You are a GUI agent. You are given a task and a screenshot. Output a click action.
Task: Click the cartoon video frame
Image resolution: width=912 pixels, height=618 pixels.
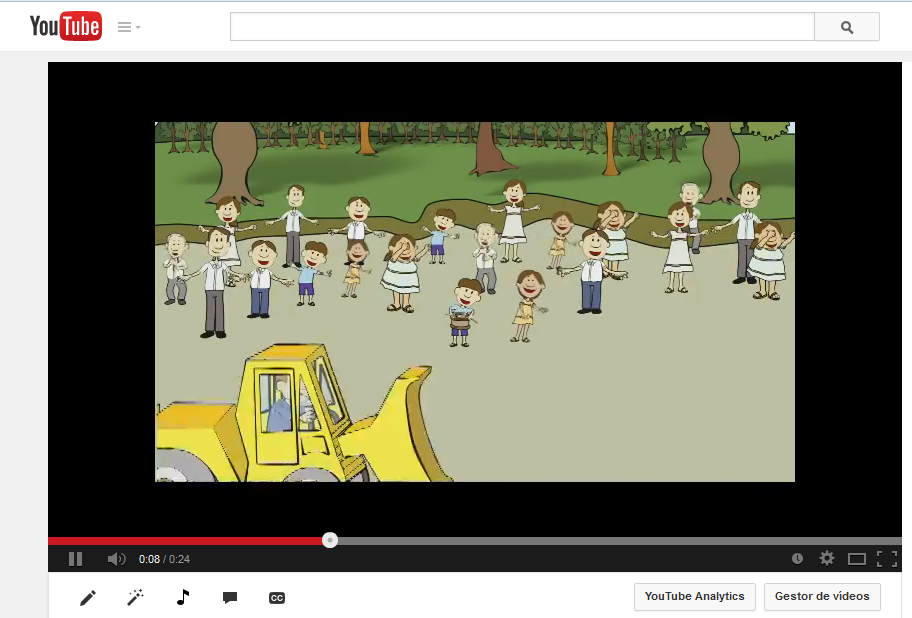(475, 302)
